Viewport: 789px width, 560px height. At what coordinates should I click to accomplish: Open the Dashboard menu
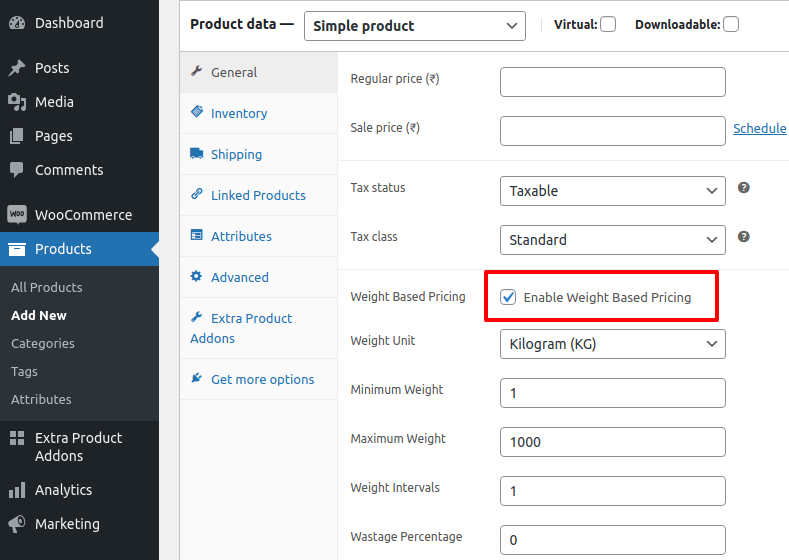pos(80,23)
